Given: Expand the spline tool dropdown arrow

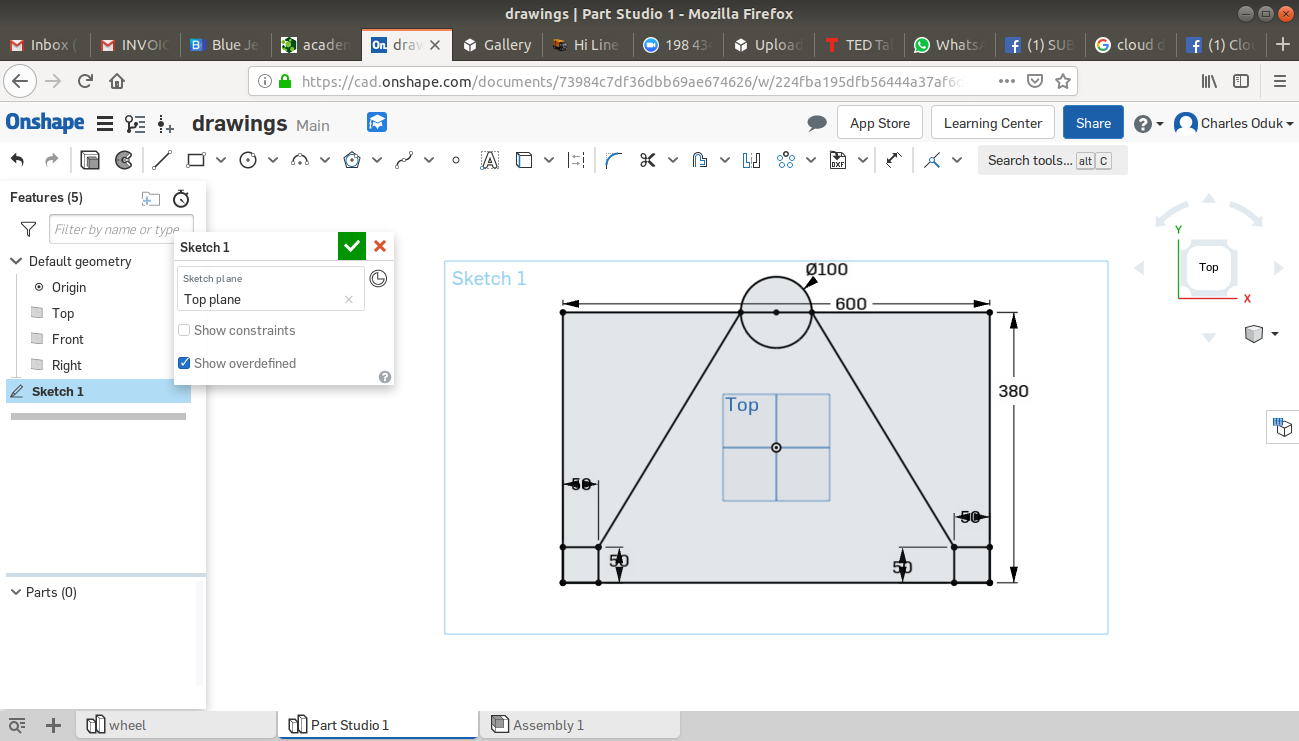Looking at the screenshot, I should [x=429, y=160].
